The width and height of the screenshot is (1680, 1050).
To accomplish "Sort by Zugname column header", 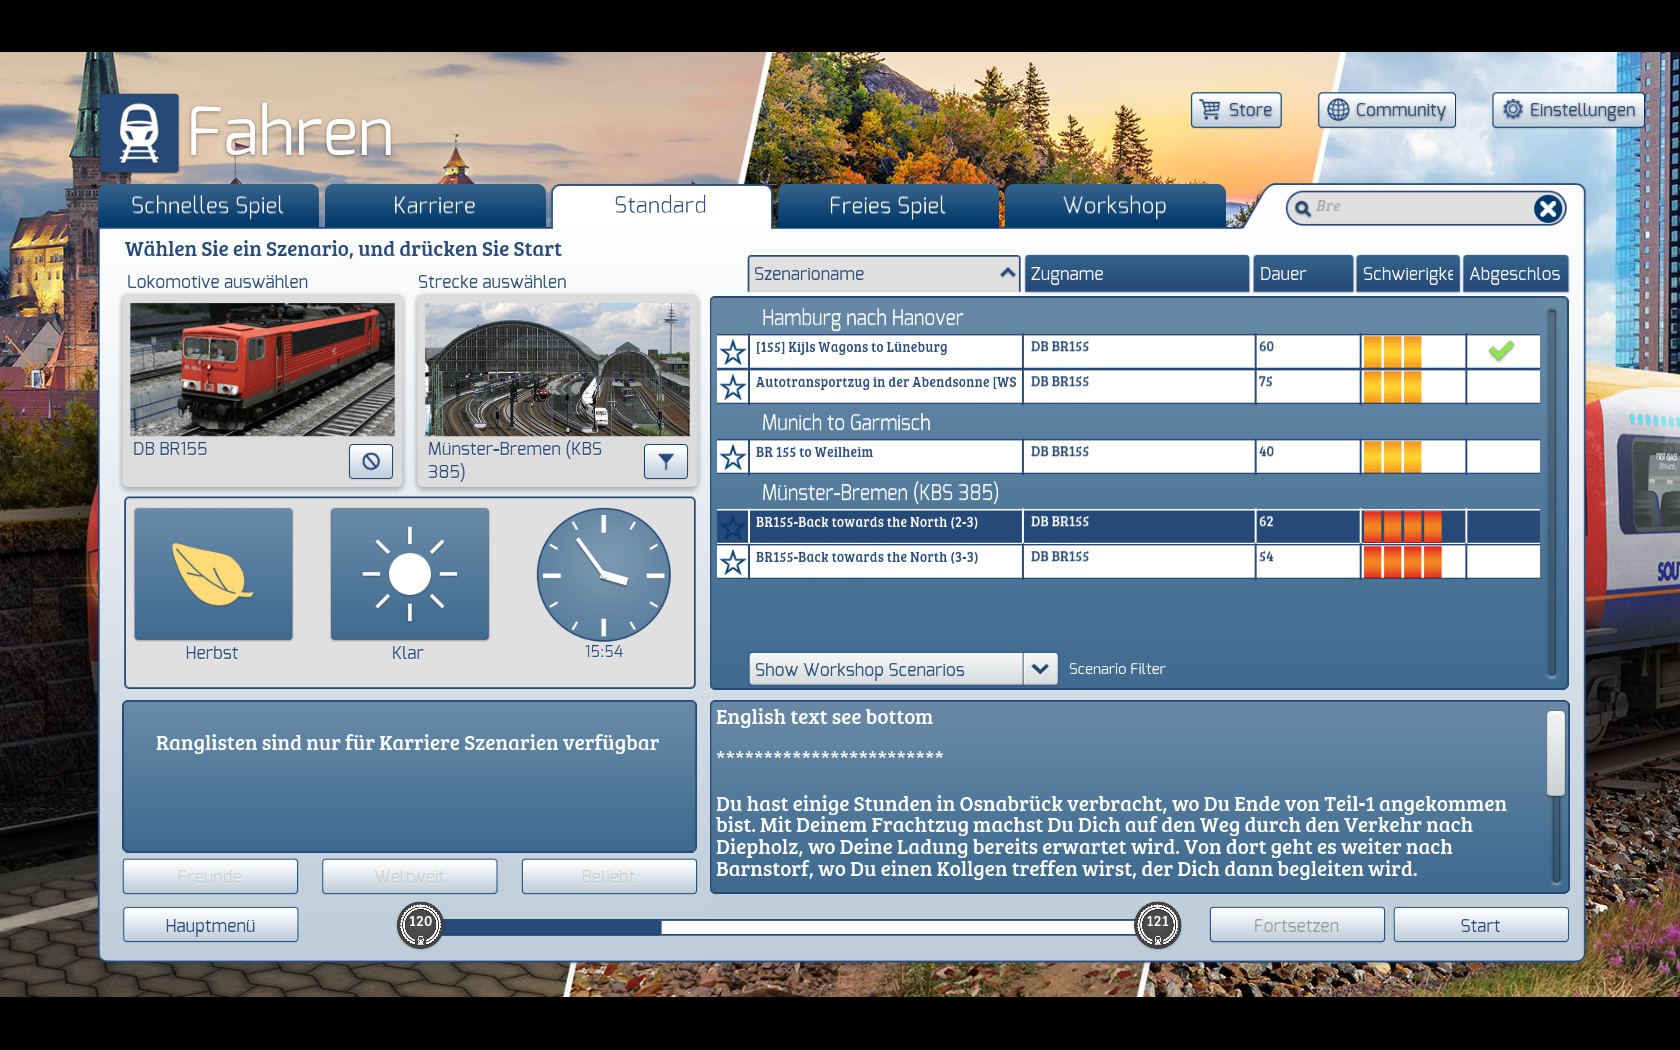I will (x=1137, y=274).
